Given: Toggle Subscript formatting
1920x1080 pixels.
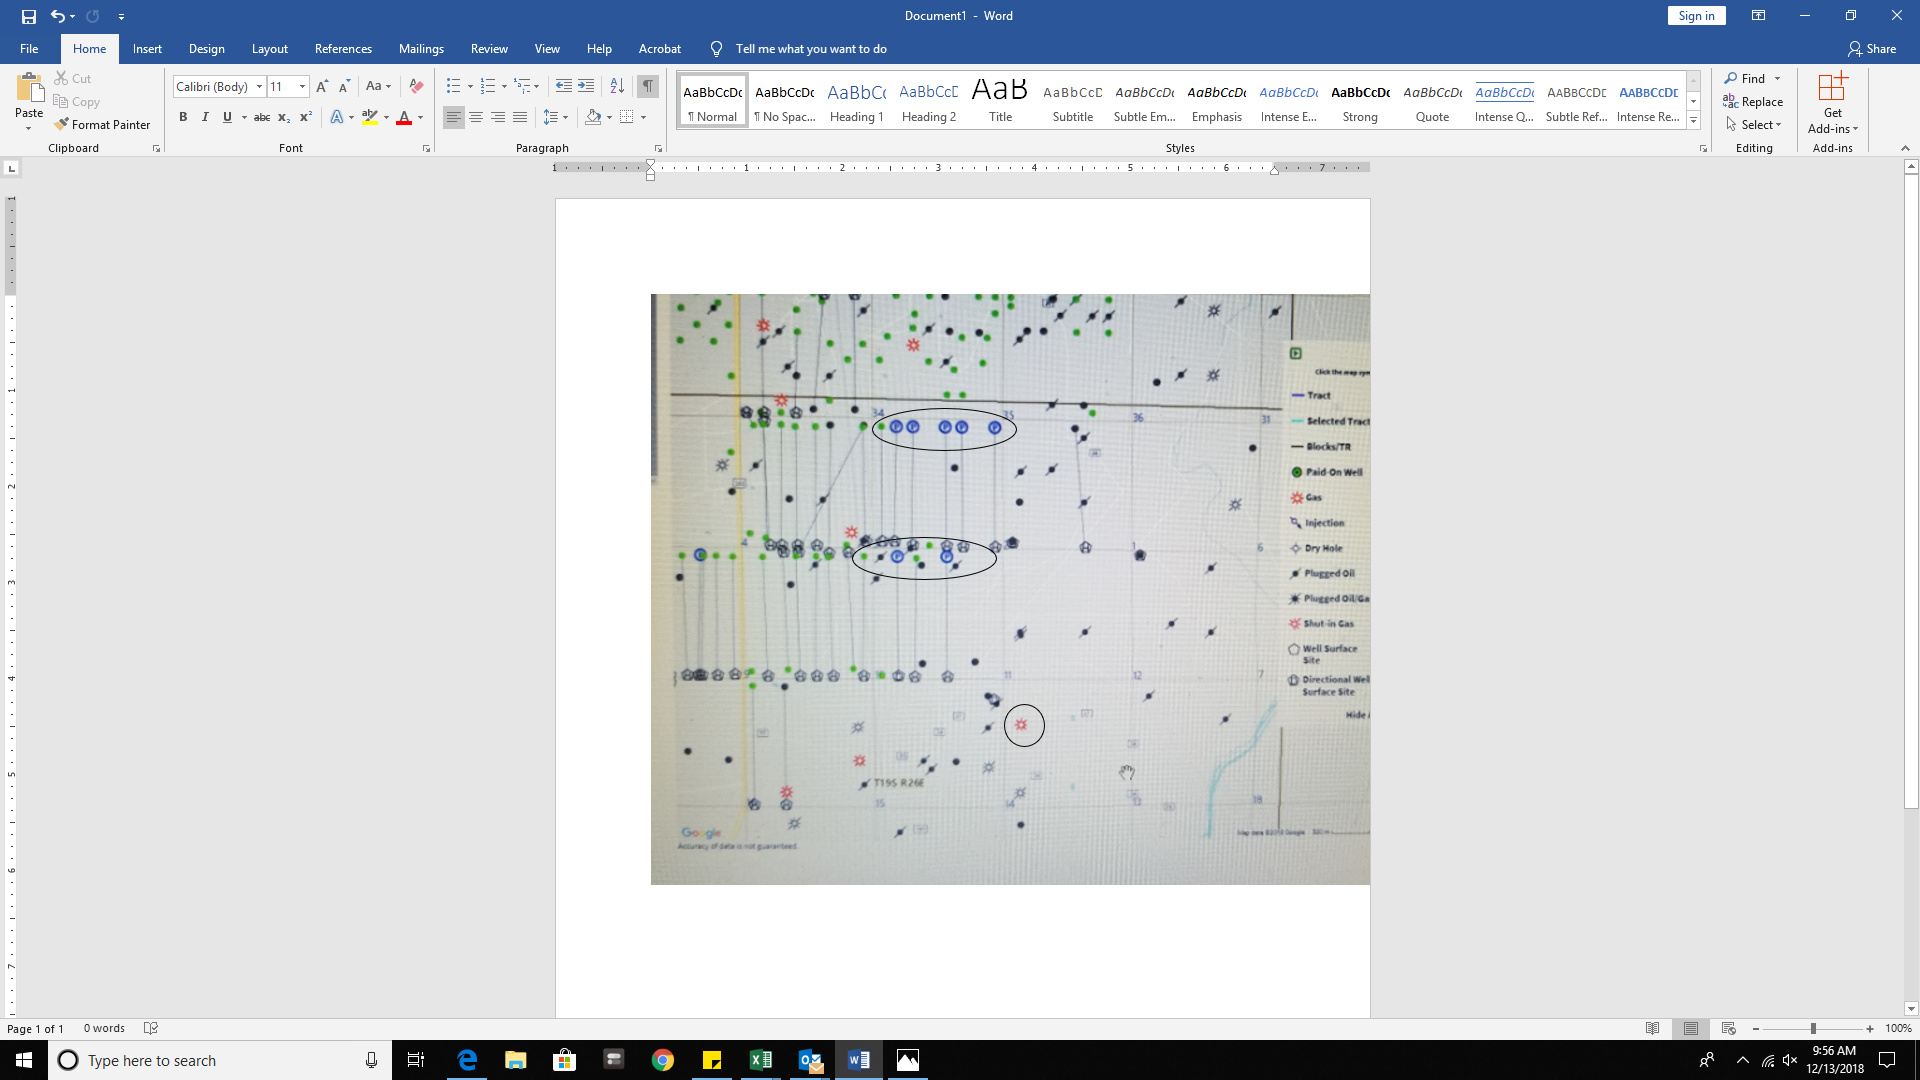Looking at the screenshot, I should (x=284, y=117).
